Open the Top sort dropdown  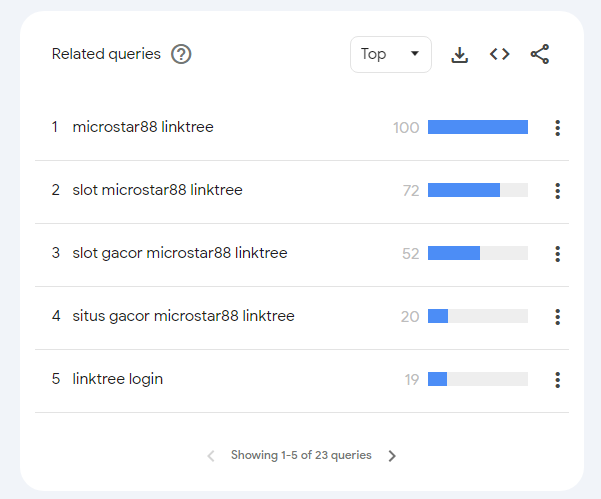pyautogui.click(x=391, y=54)
